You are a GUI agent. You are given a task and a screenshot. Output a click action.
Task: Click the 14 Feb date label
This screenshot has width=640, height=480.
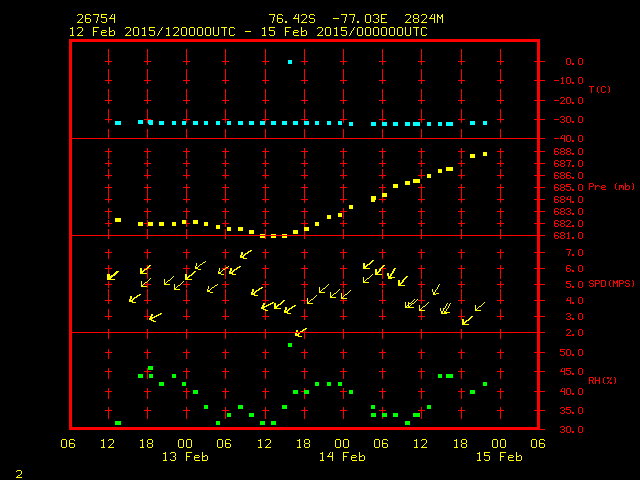(x=341, y=457)
